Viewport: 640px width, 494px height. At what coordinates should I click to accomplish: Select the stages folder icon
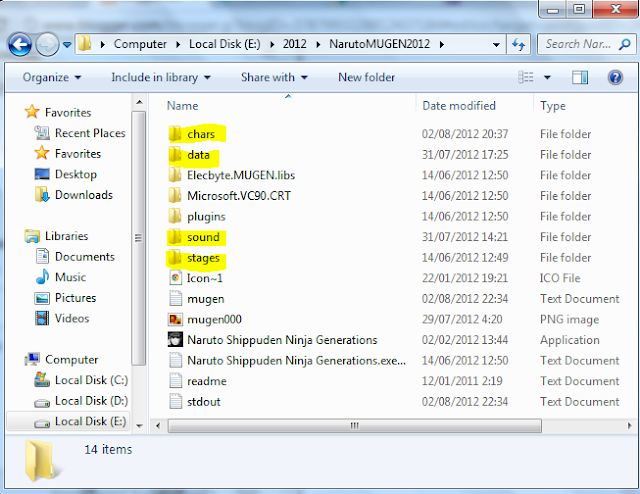175,257
